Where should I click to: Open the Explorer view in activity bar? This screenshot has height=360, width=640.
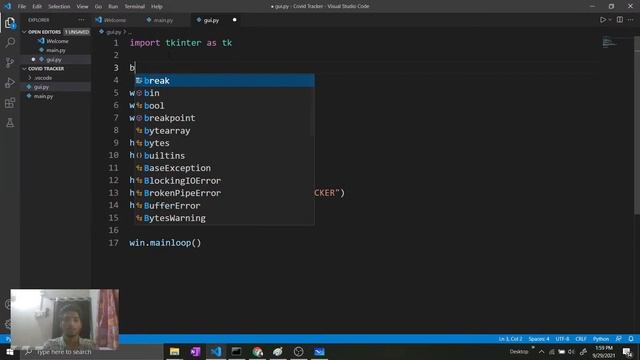[10, 23]
